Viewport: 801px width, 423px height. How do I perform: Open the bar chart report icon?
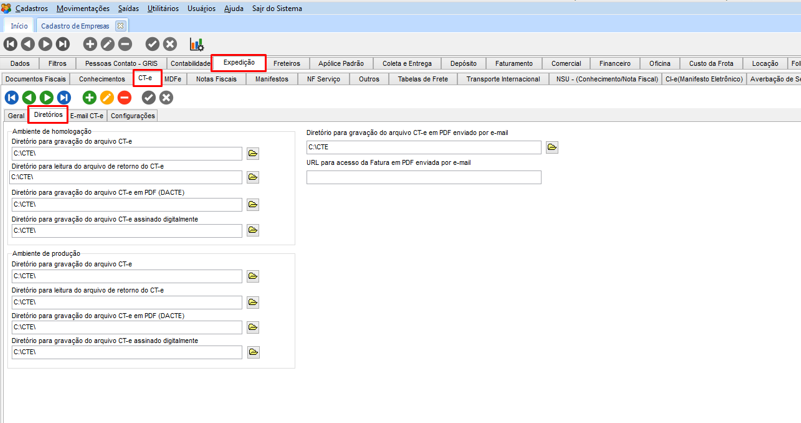click(197, 44)
